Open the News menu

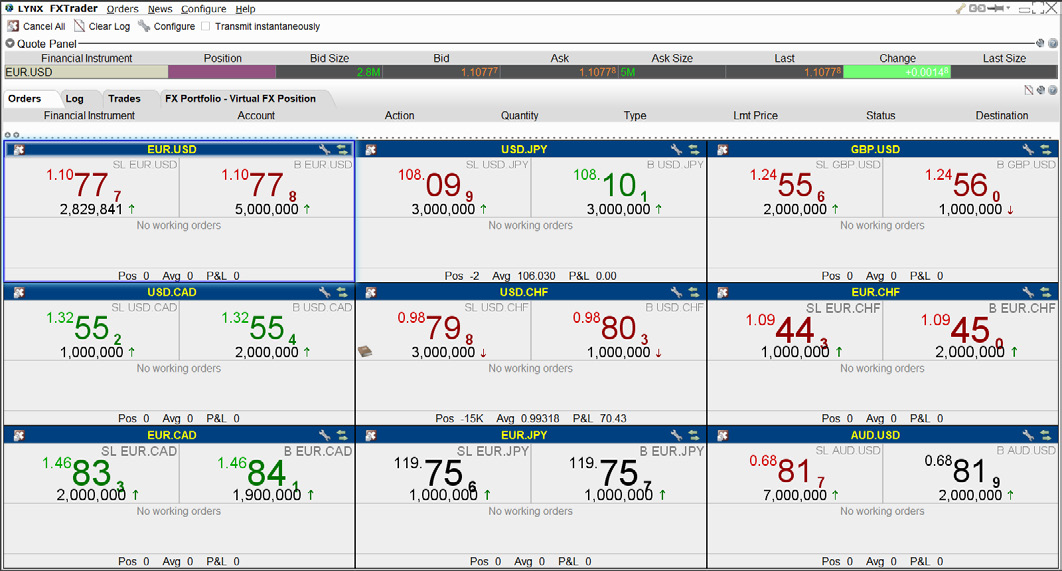(160, 9)
